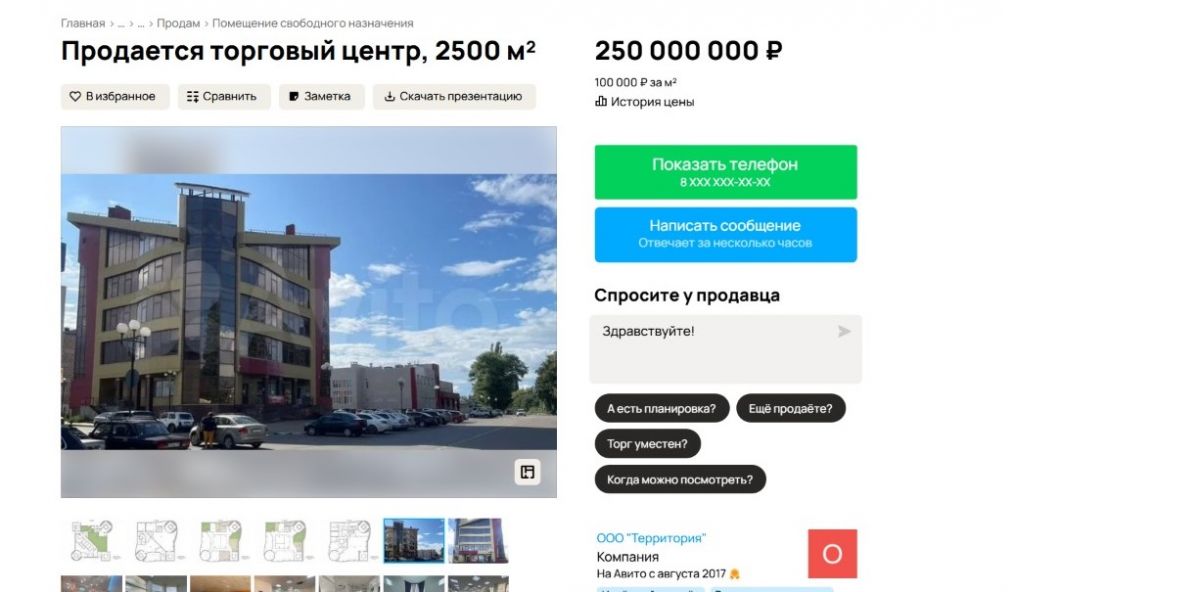Open История цены price history chart
The width and height of the screenshot is (1200, 592).
pos(644,102)
